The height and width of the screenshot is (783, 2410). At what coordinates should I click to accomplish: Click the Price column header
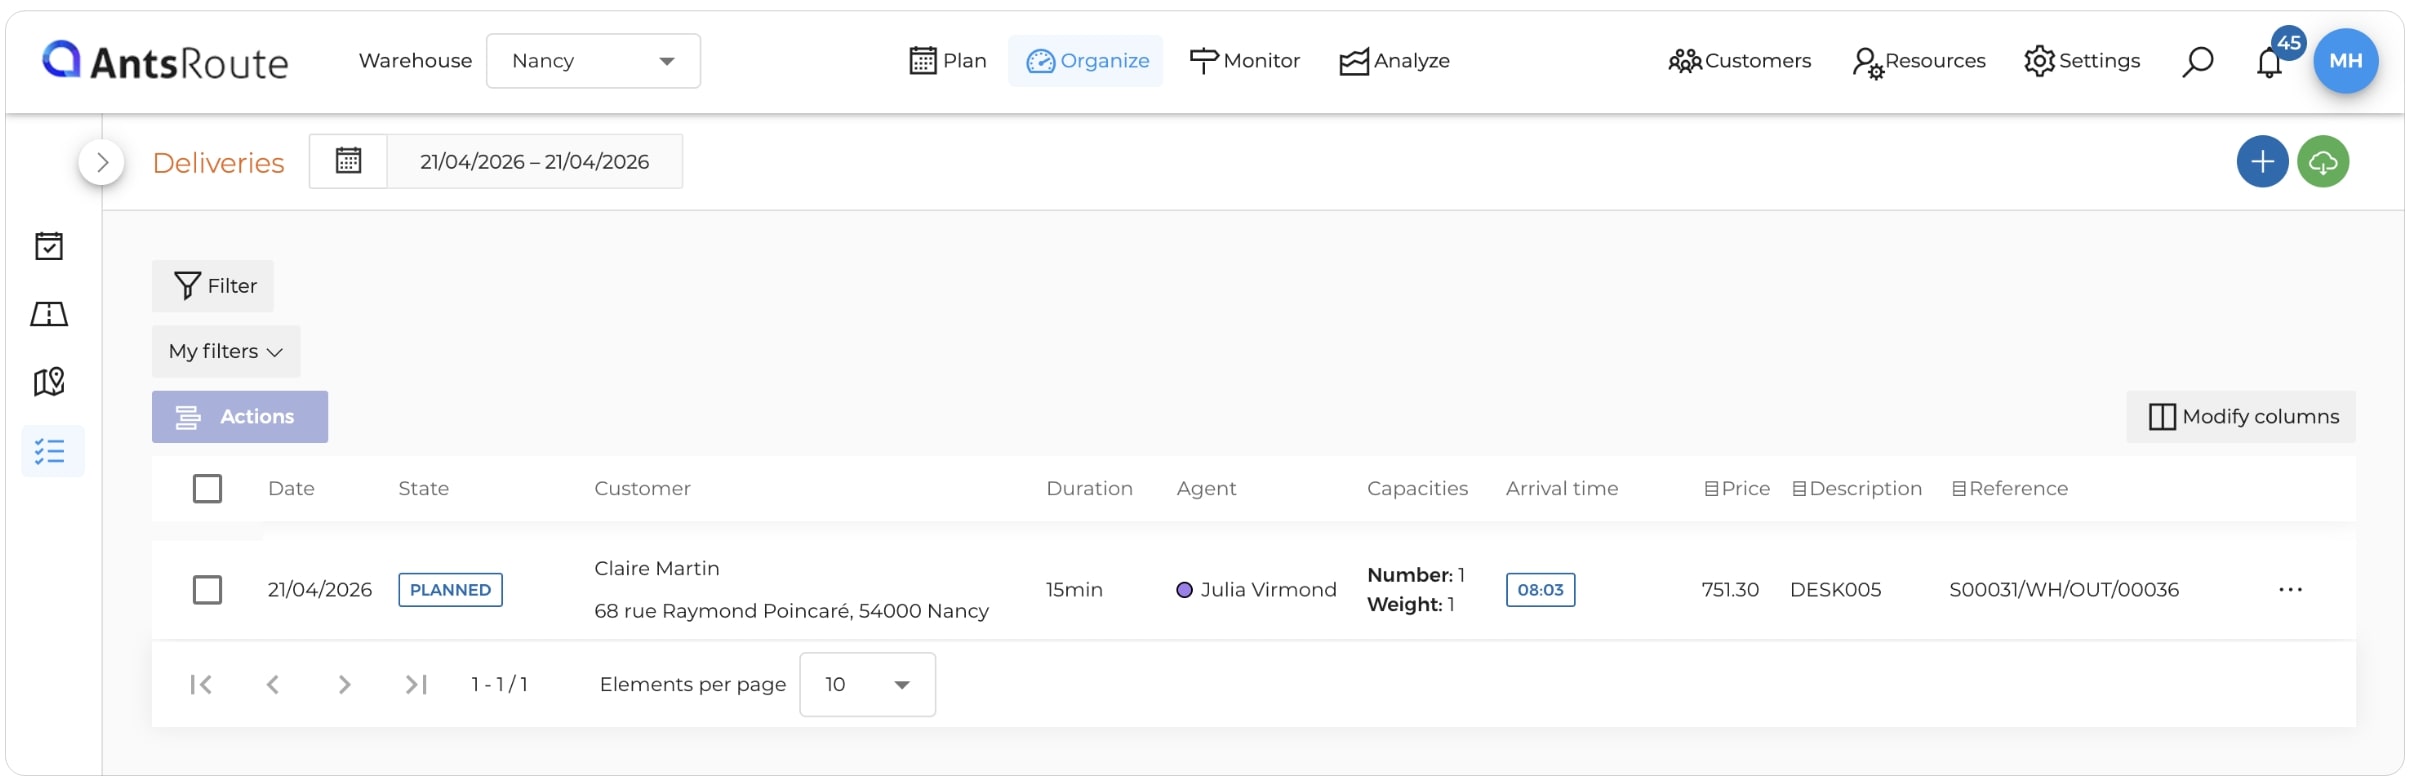(x=1737, y=488)
